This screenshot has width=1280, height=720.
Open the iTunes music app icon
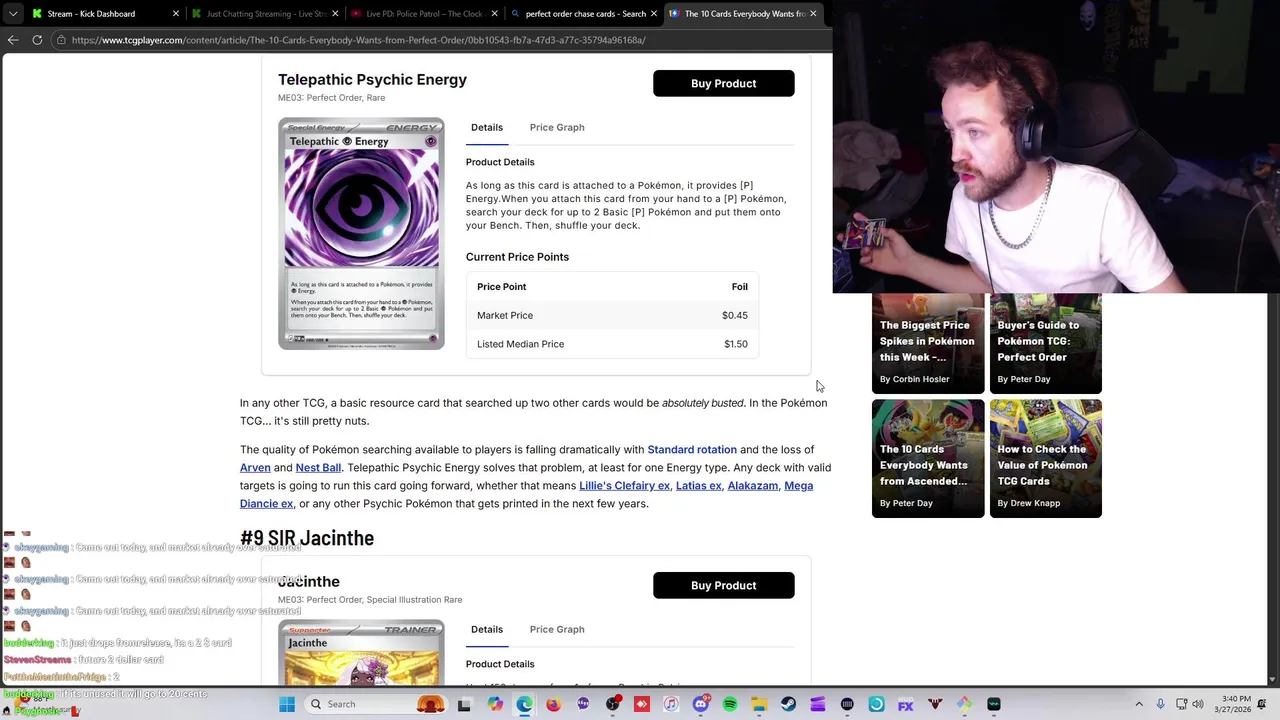[671, 704]
